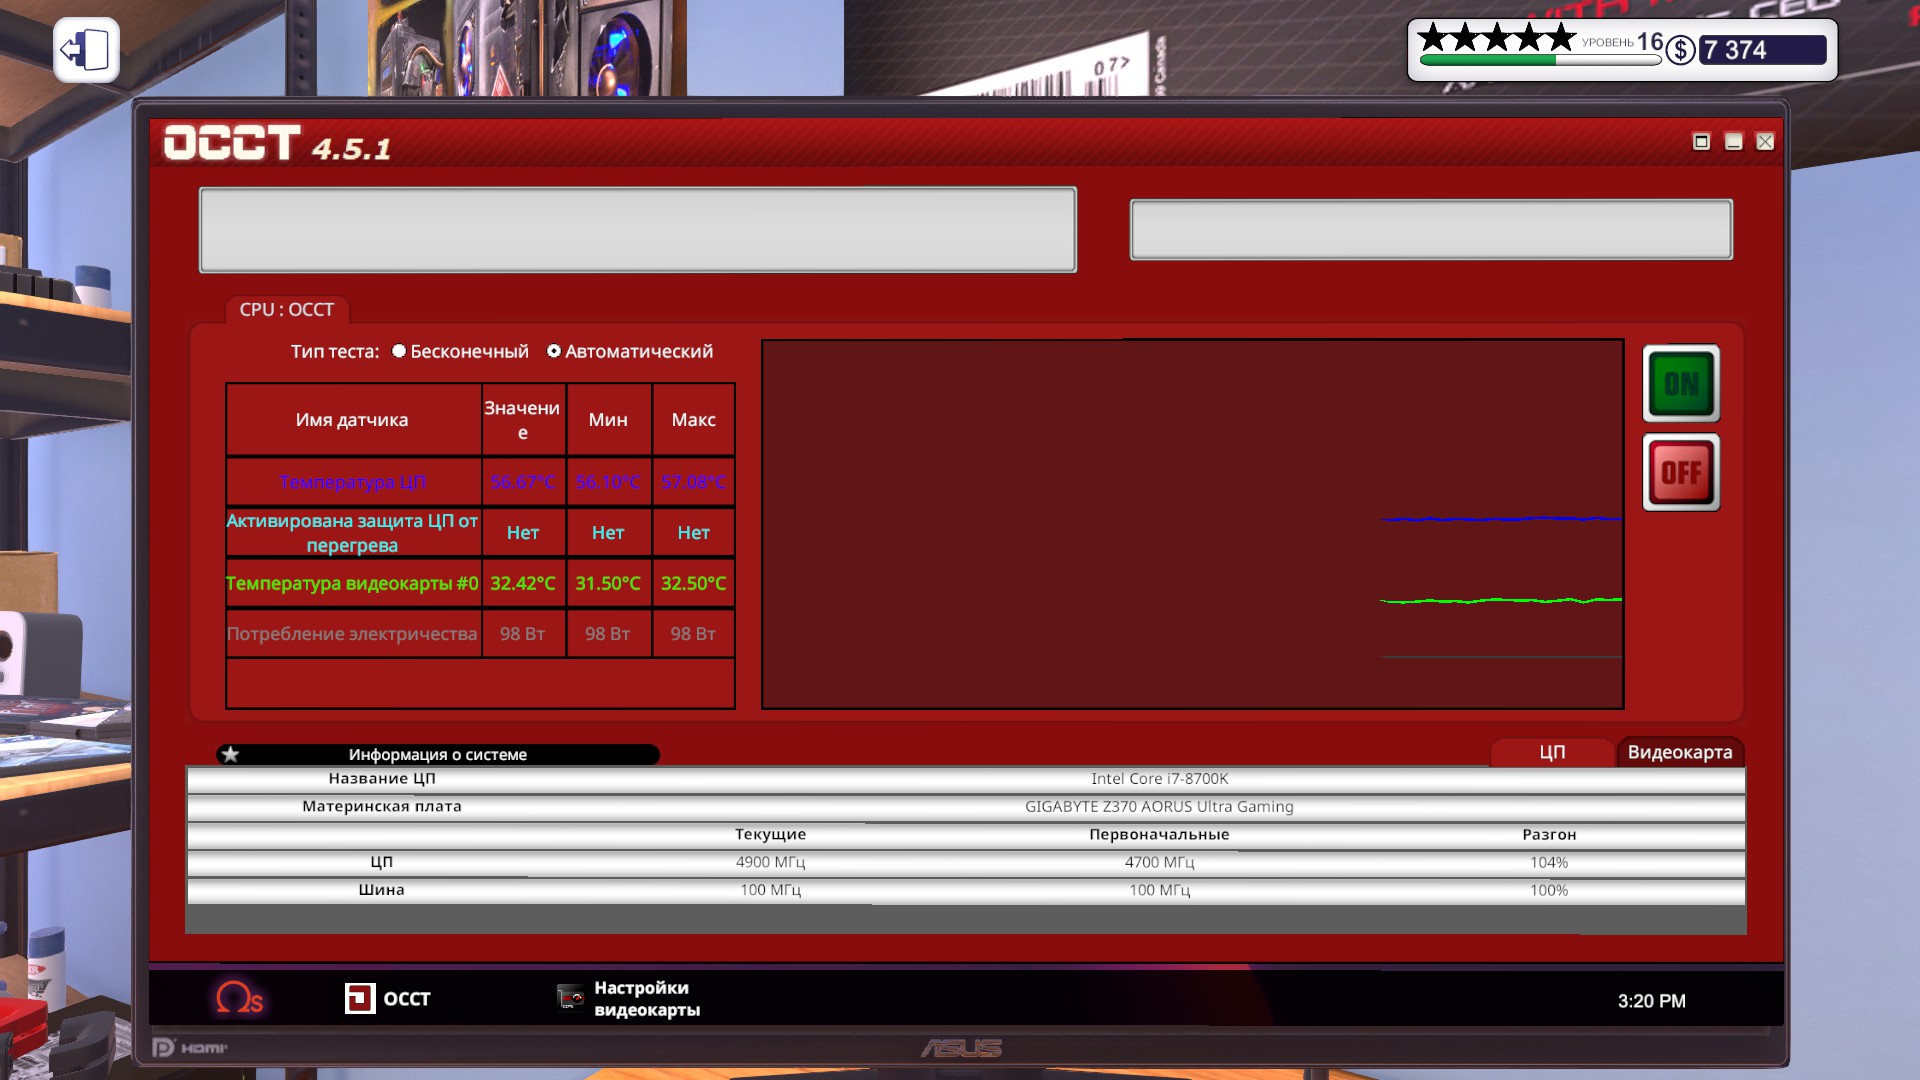Open Настройки видеокарты taskbar item
The height and width of the screenshot is (1080, 1920).
coord(629,998)
